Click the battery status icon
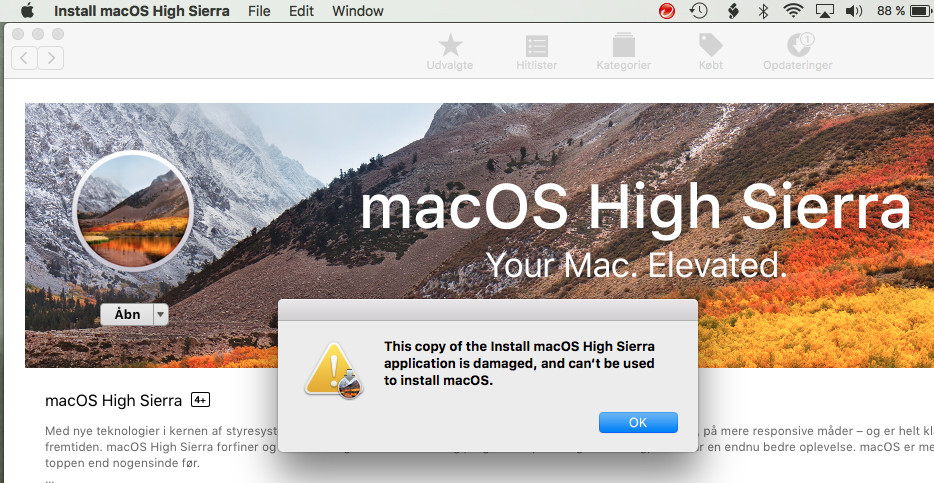934x483 pixels. 921,11
